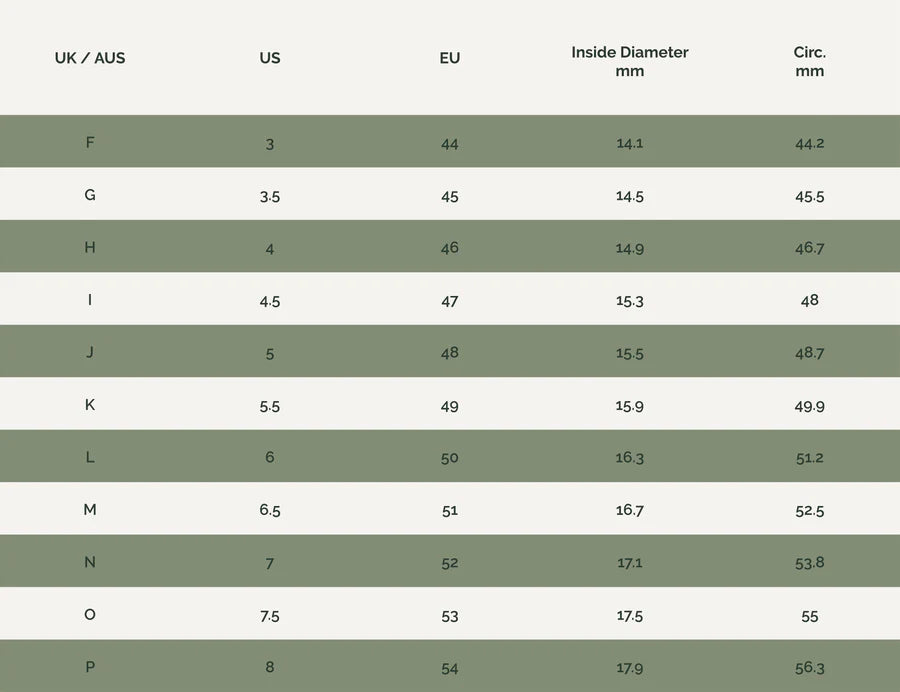Select inside diameter 17.1 value
This screenshot has width=900, height=692.
click(x=630, y=562)
